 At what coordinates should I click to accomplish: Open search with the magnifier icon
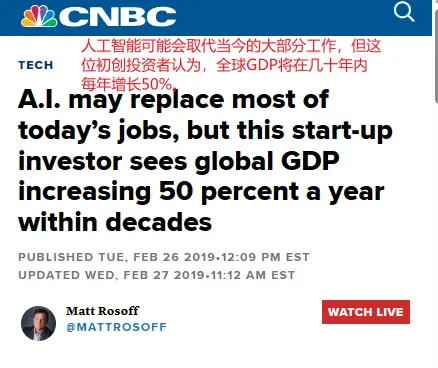[404, 12]
